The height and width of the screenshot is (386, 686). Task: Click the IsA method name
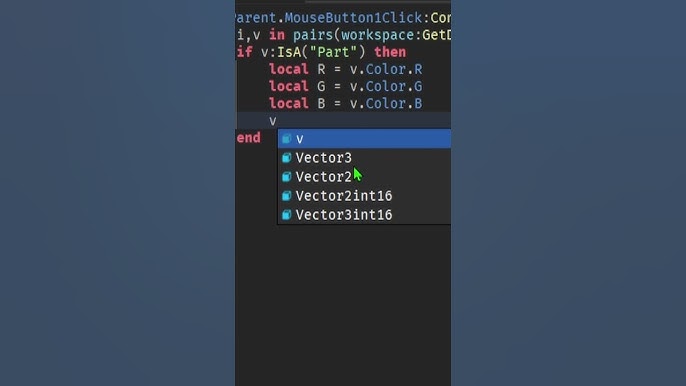289,52
